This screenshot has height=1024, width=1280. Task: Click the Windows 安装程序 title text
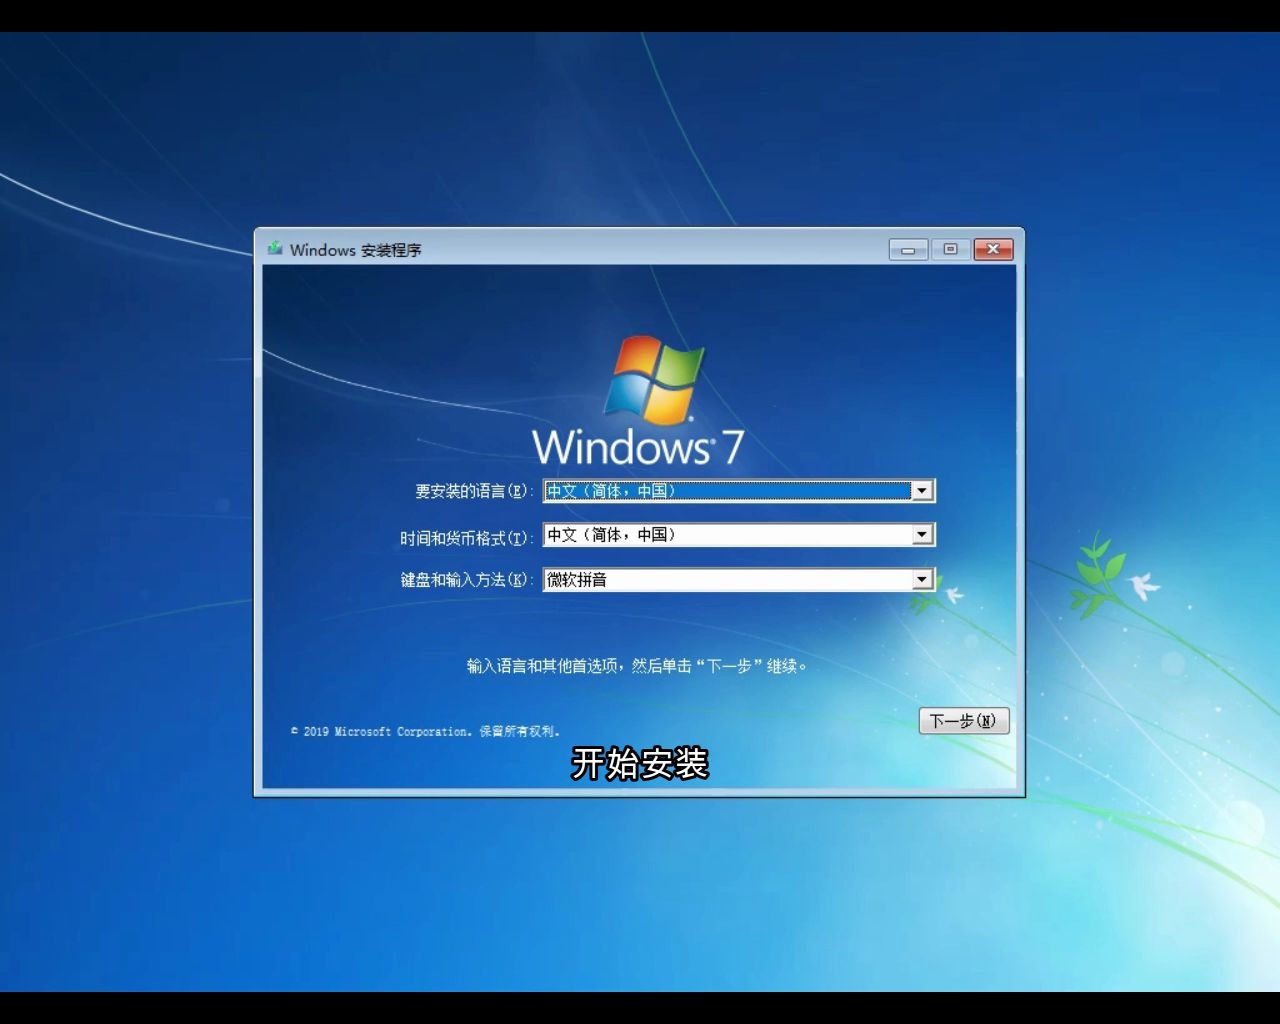pos(356,250)
